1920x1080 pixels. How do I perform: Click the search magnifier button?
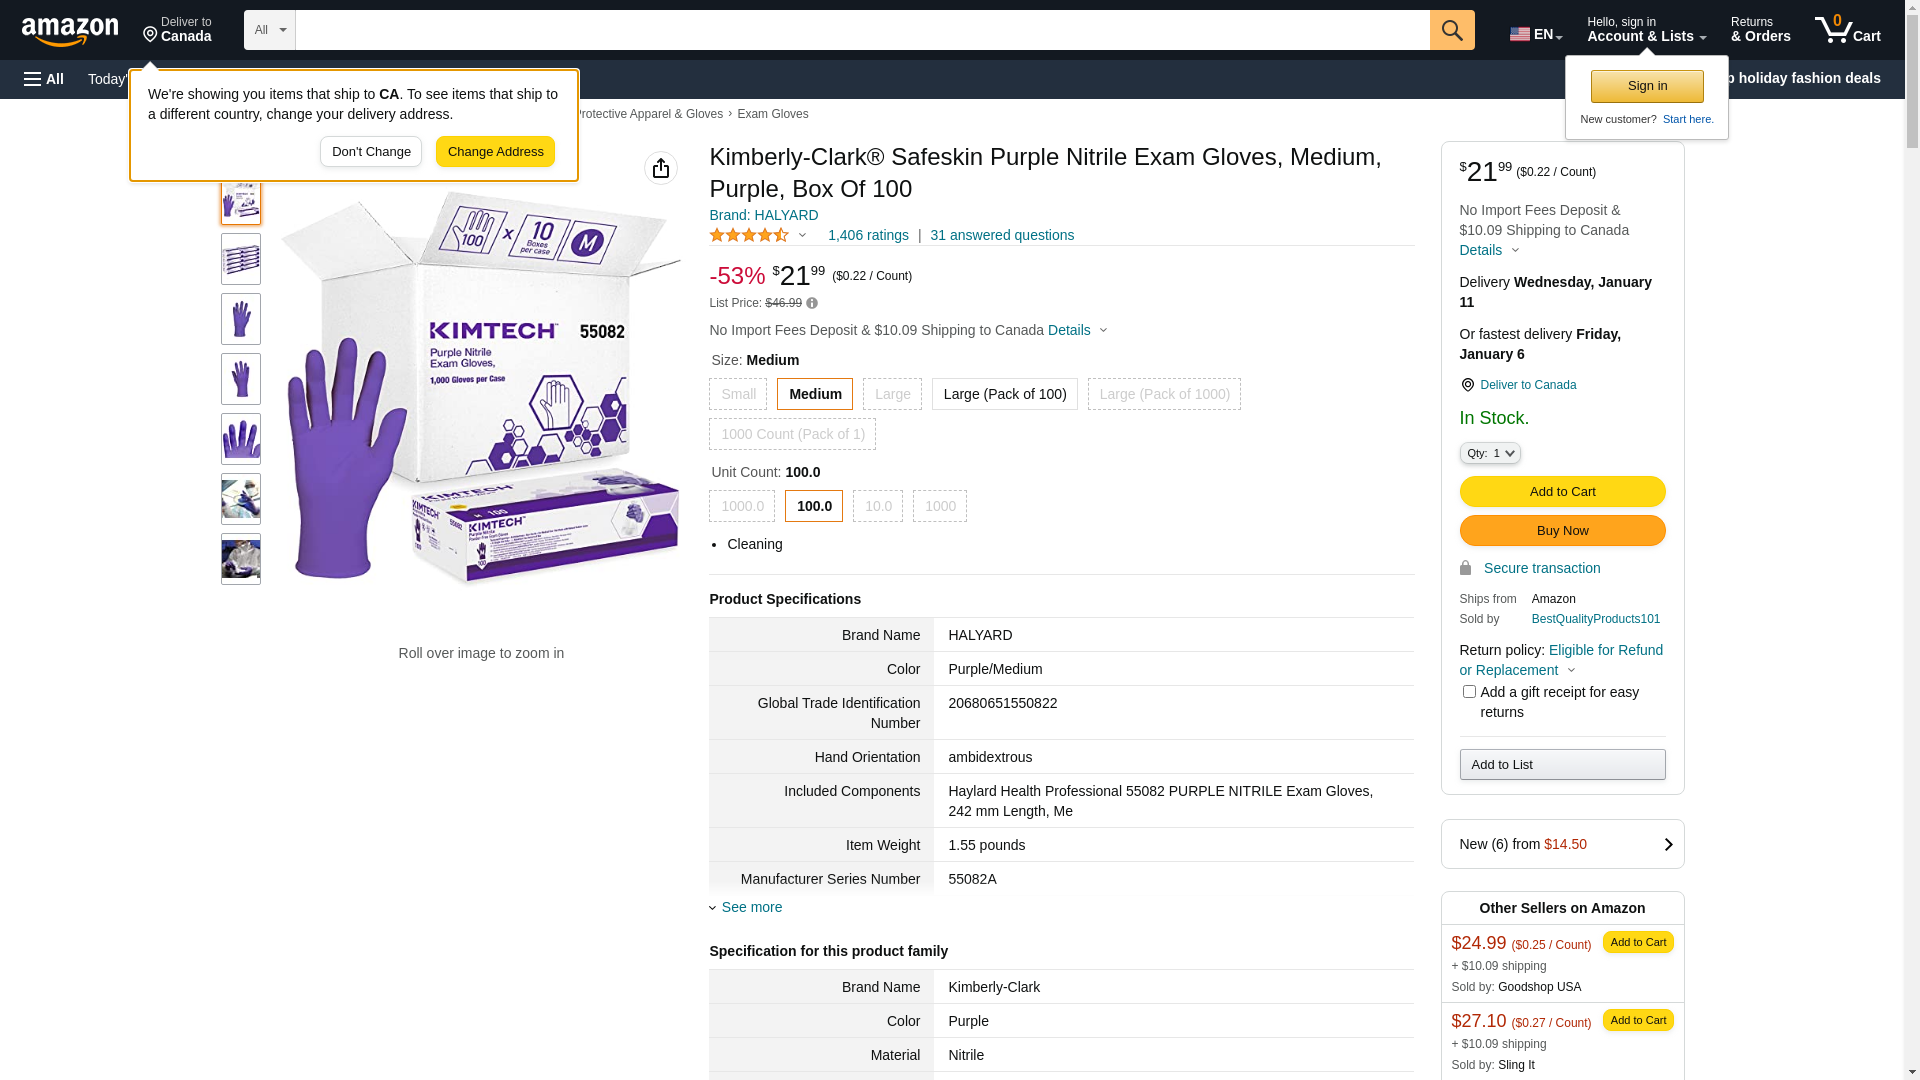(x=1452, y=30)
